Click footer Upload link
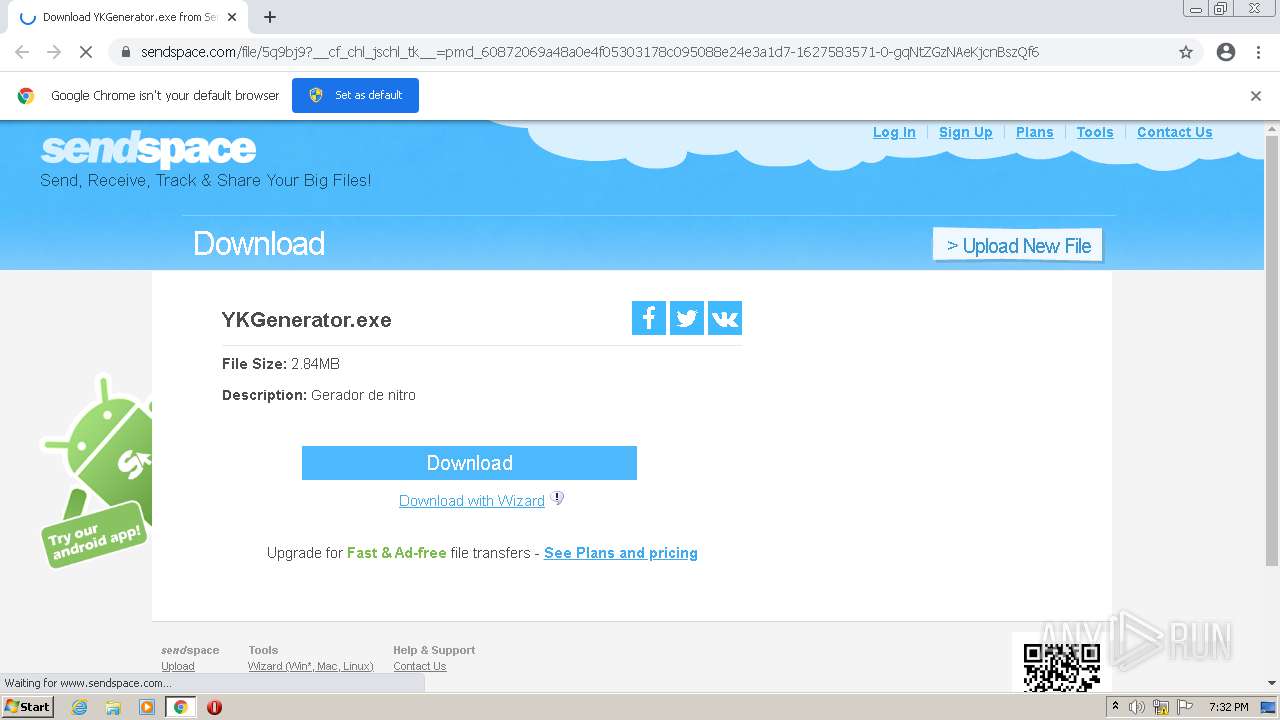This screenshot has width=1280, height=720. [178, 666]
